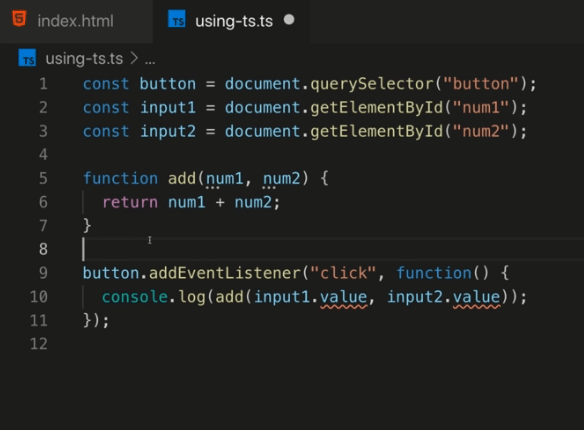Click the log method on line 10

(x=191, y=297)
